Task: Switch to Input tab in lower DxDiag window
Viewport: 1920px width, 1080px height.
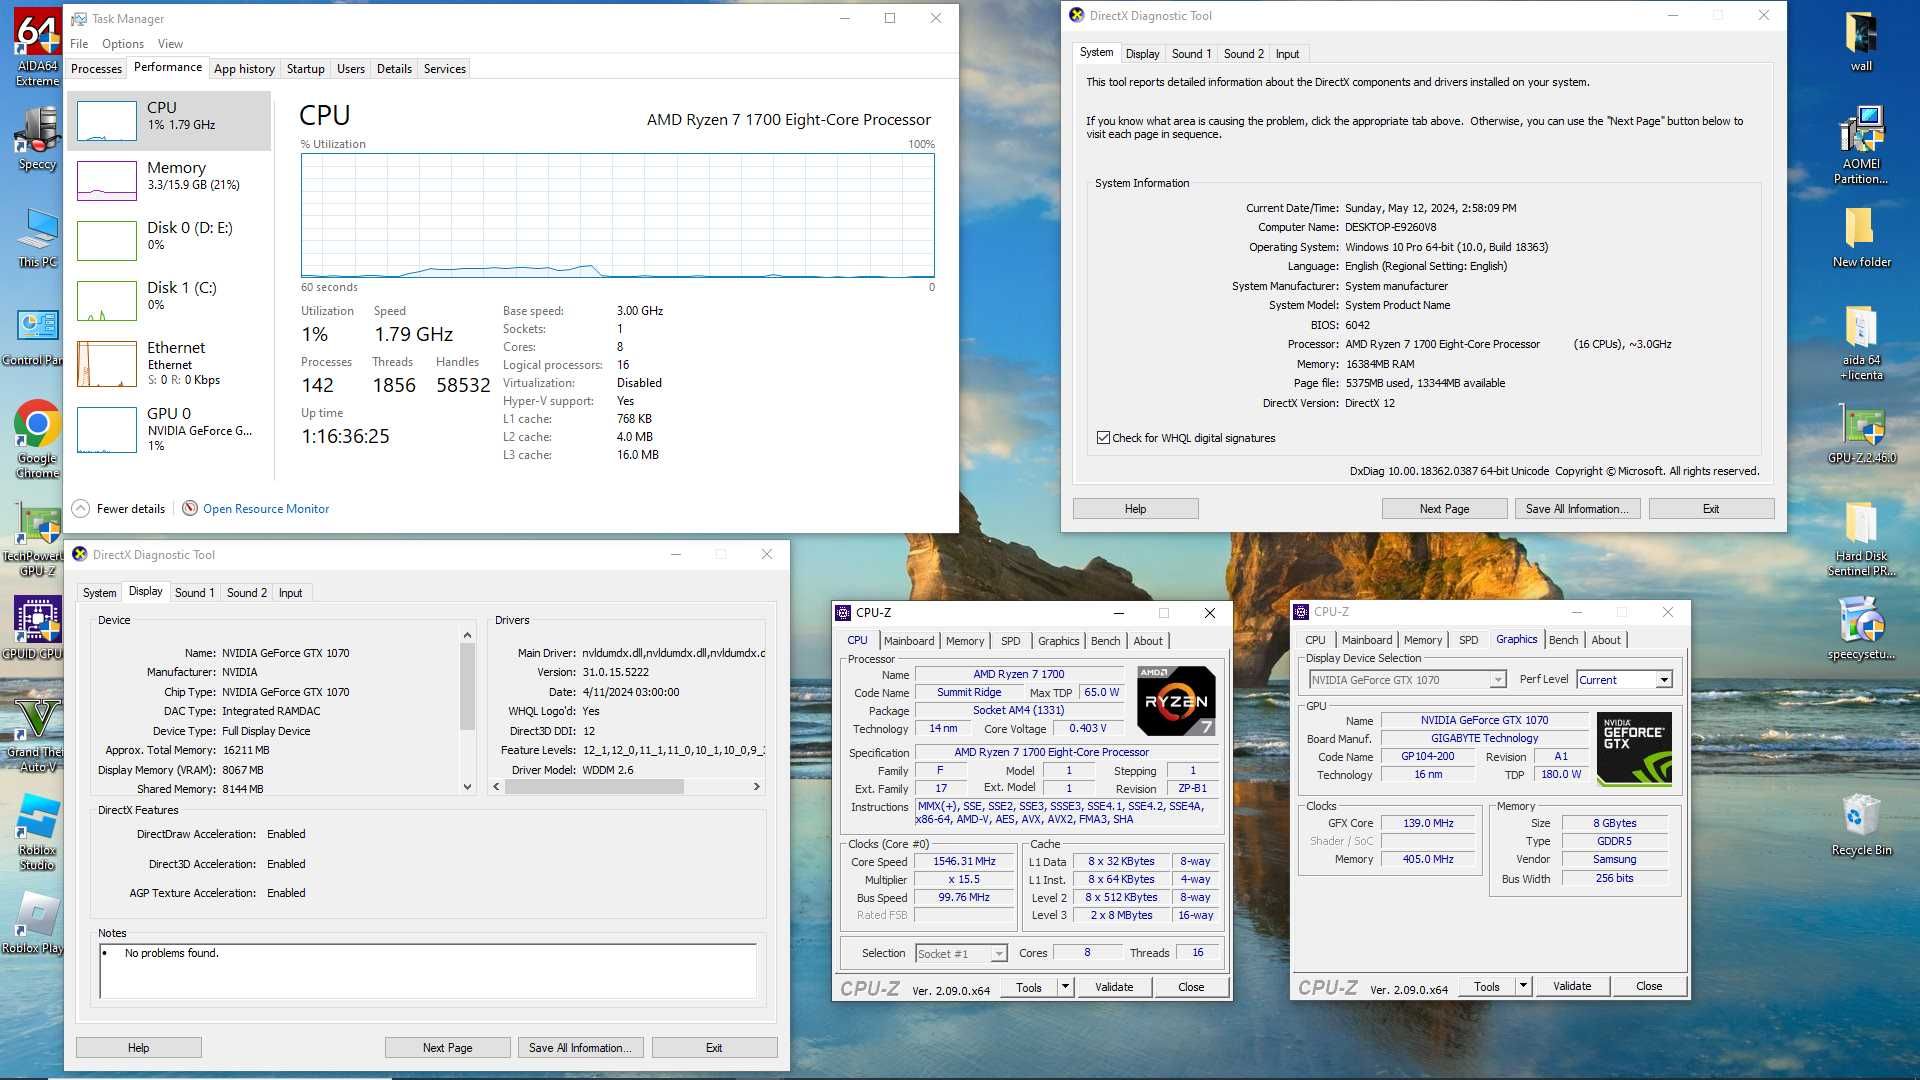Action: click(290, 593)
